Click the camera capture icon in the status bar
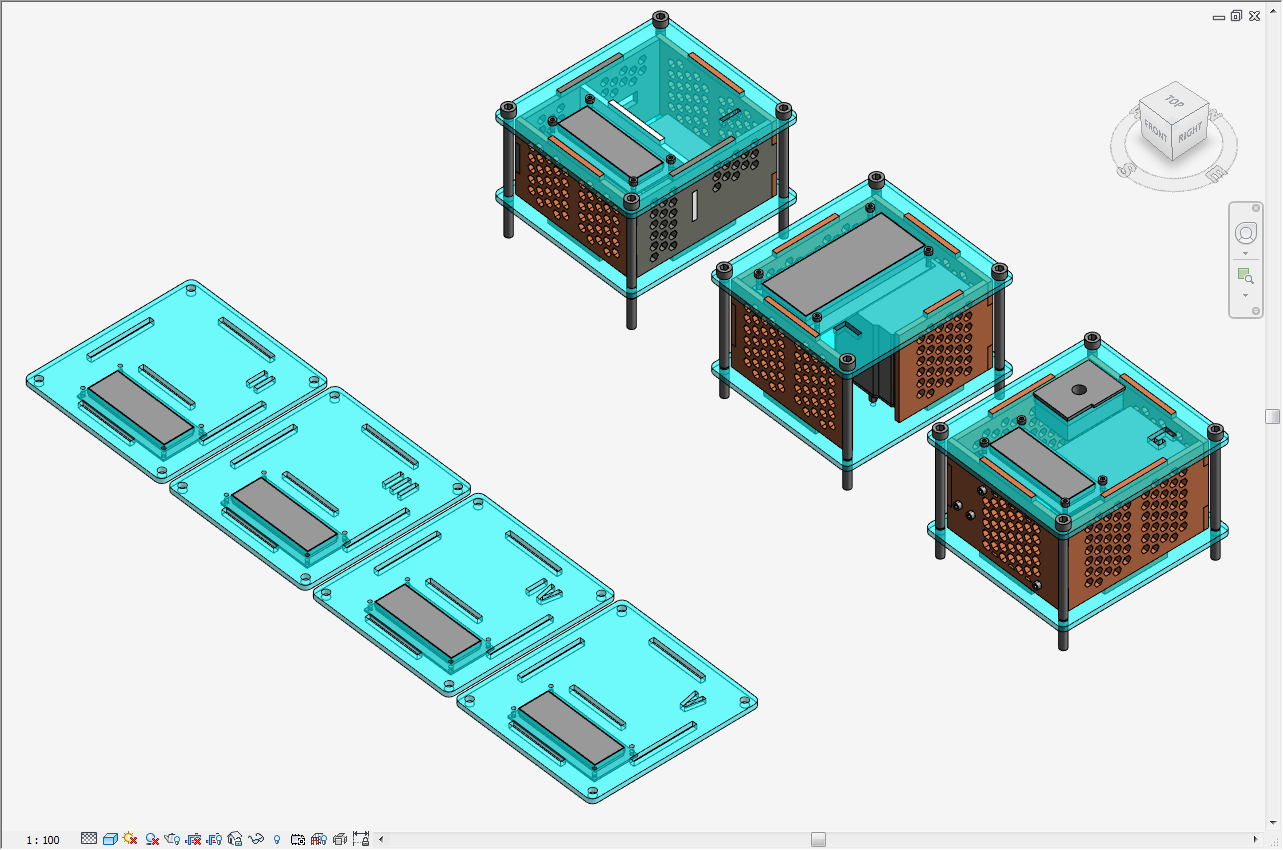The image size is (1283, 850). (298, 839)
